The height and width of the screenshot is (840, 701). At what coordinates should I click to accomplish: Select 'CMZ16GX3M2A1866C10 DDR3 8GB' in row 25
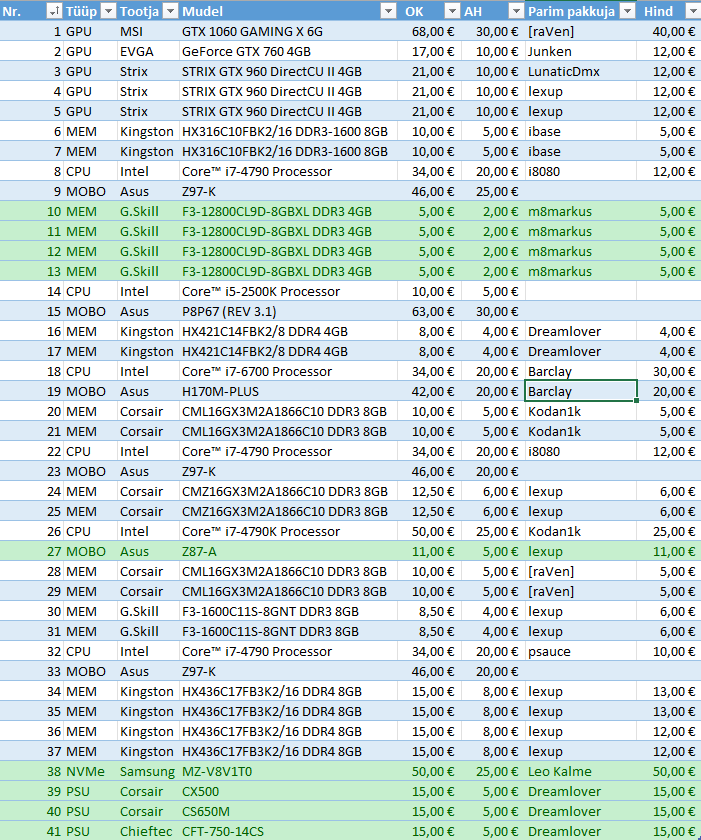pos(288,512)
